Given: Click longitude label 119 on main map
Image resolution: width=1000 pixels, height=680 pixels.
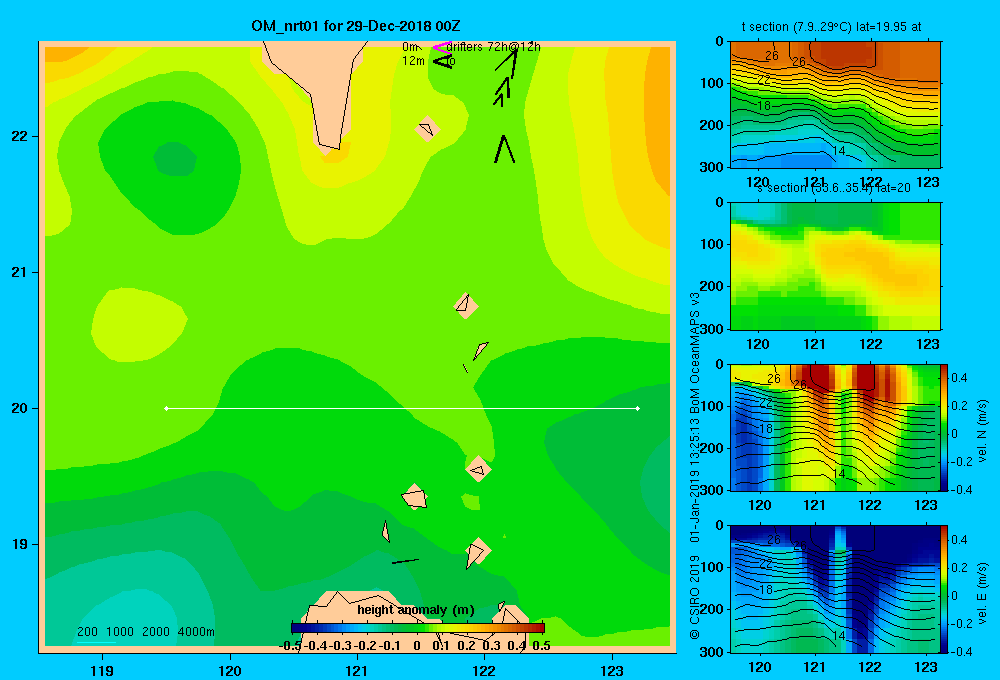Looking at the screenshot, I should coord(102,670).
